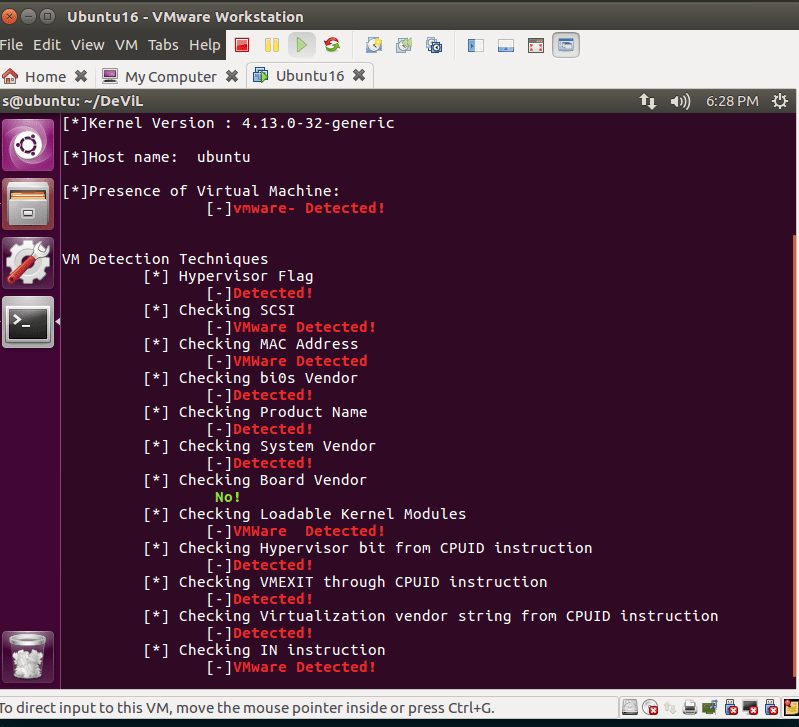Image resolution: width=799 pixels, height=727 pixels.
Task: Click the terminal title 's@ubuntu: ~/DeViL'
Action: [72, 101]
